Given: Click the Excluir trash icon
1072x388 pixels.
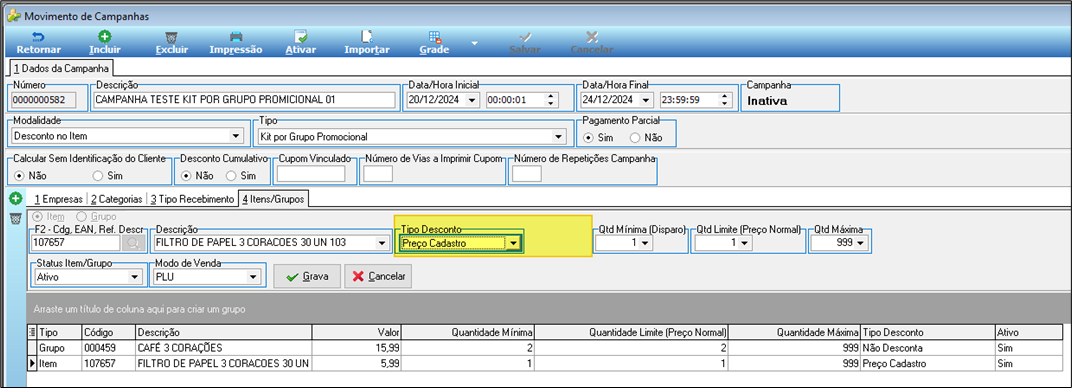Looking at the screenshot, I should tap(172, 36).
